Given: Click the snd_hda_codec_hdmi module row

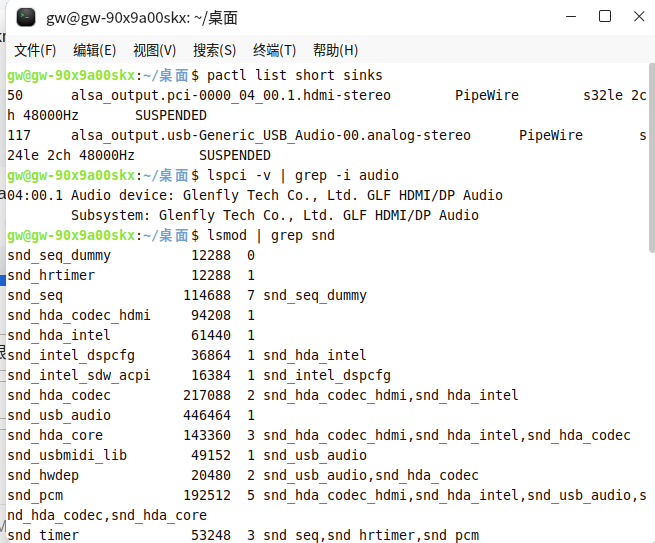Looking at the screenshot, I should point(131,315).
